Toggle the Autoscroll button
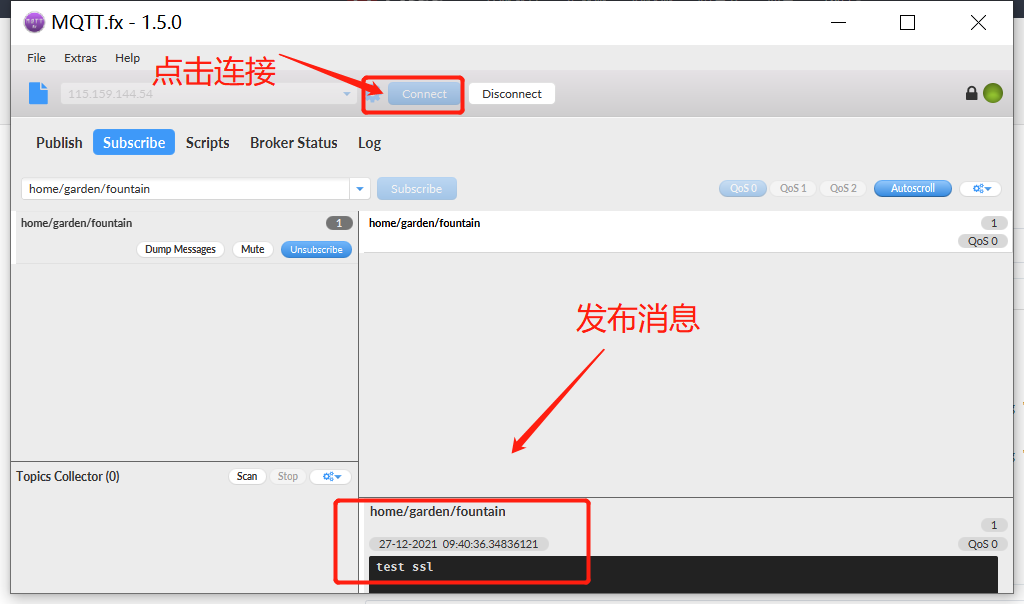 pyautogui.click(x=913, y=189)
